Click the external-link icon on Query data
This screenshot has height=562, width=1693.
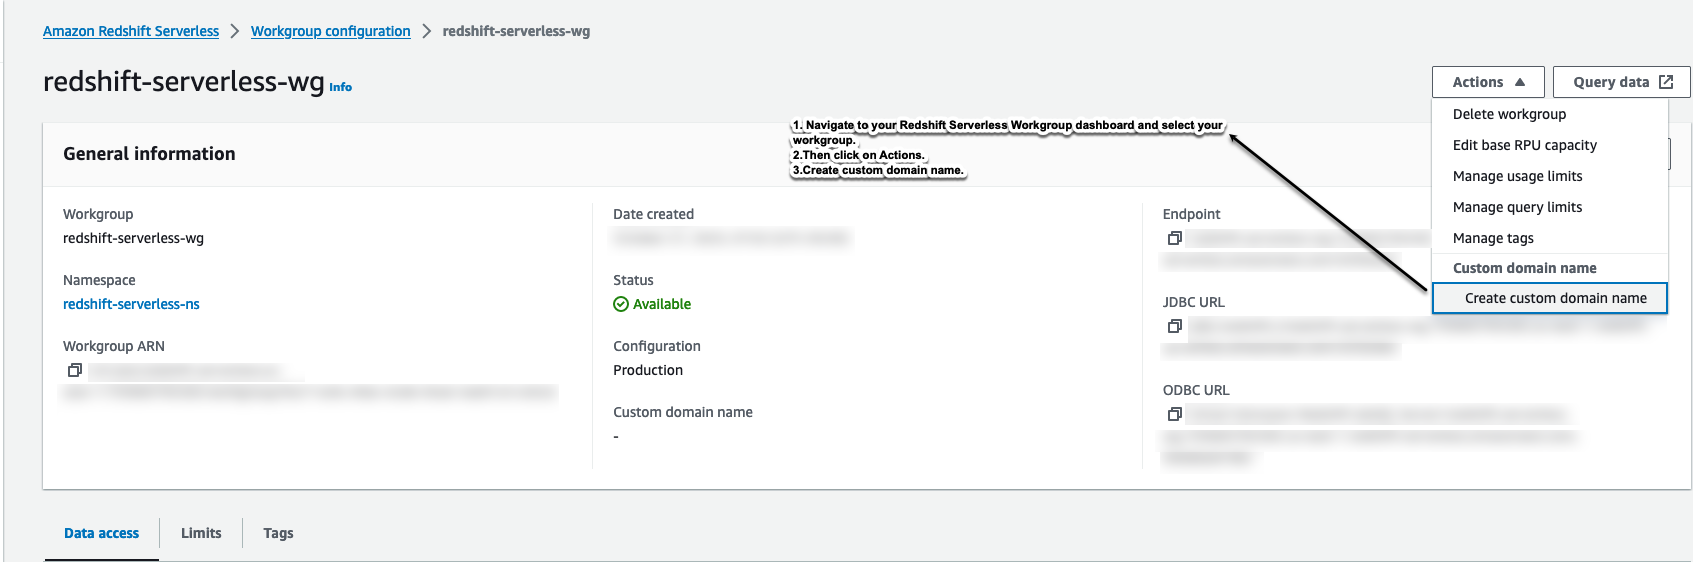(x=1666, y=82)
